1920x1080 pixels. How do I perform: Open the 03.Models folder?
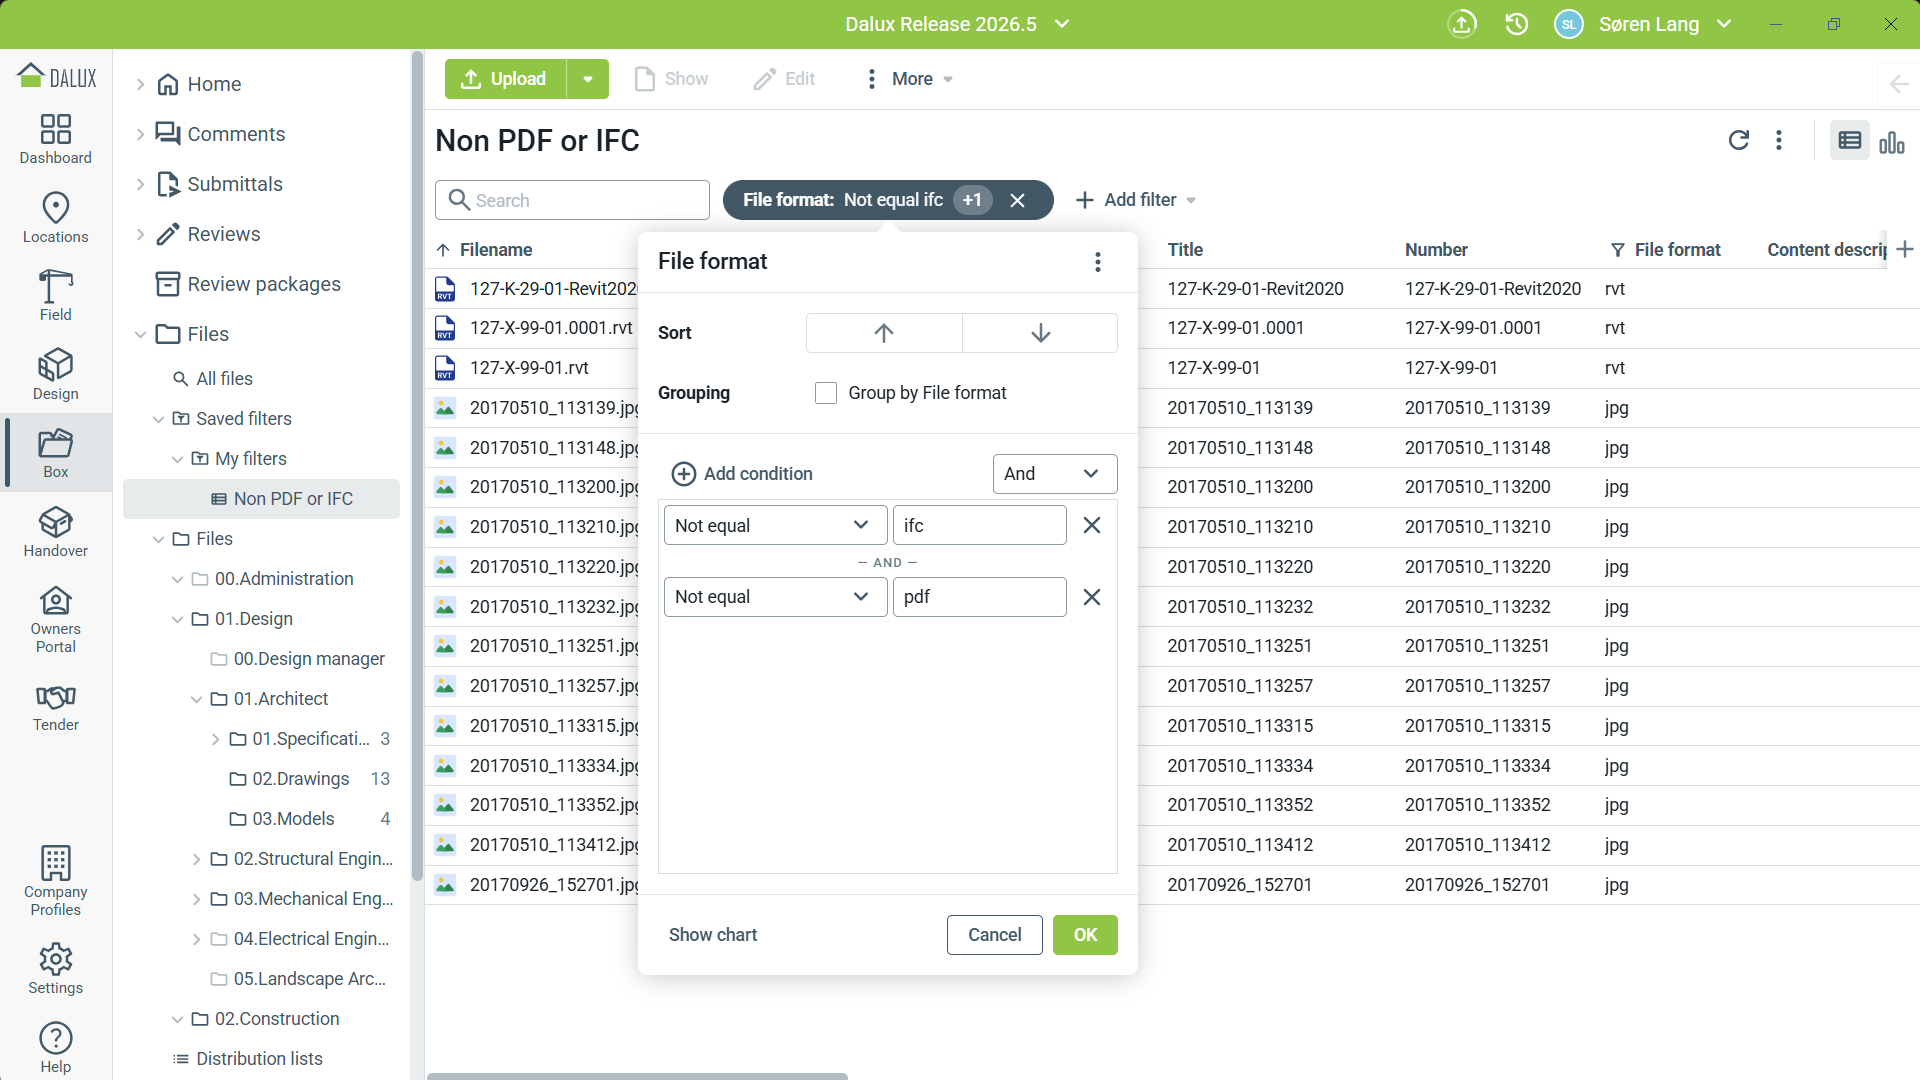tap(293, 819)
